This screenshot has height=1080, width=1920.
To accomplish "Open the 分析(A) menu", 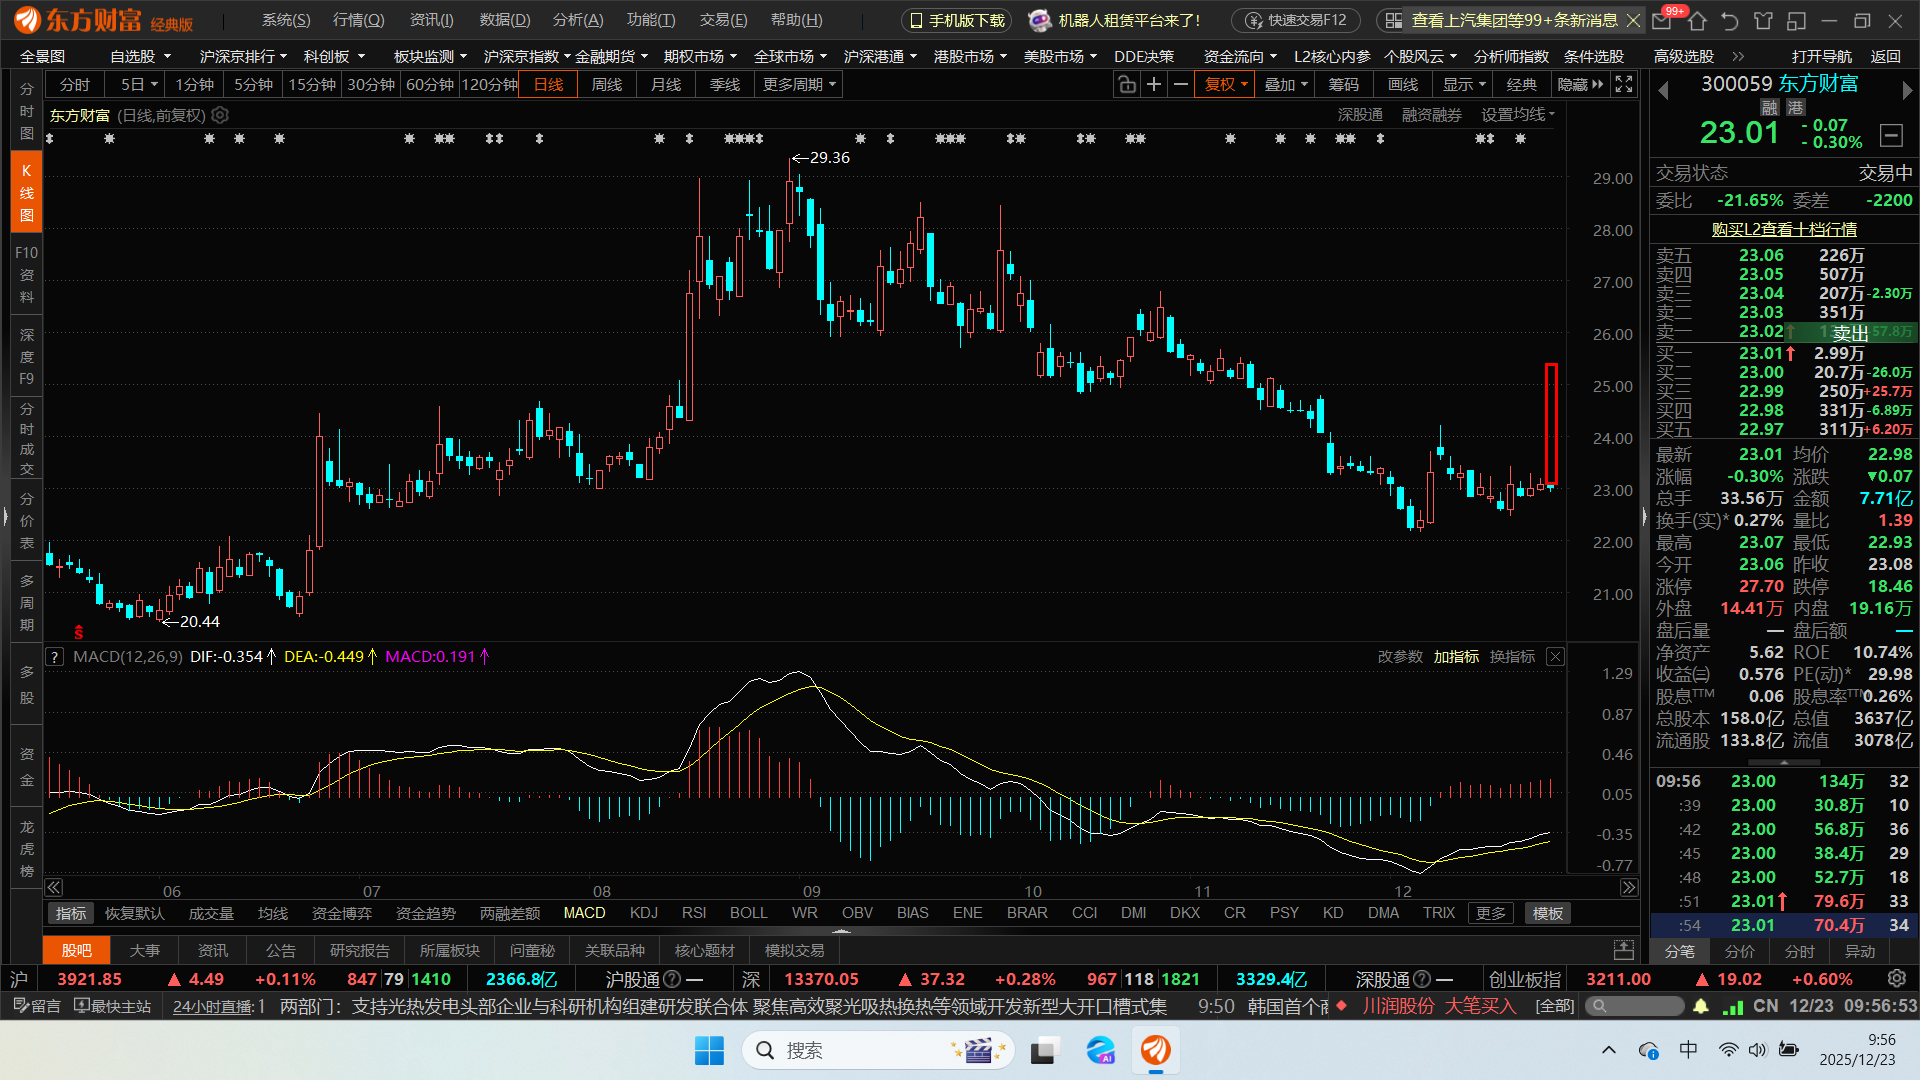I will [x=578, y=20].
